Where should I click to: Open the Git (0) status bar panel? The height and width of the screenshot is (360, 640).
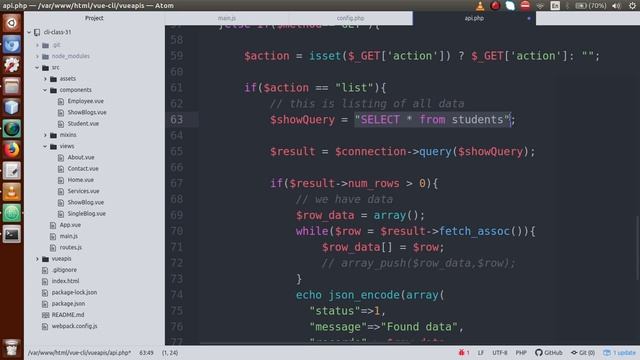tap(583, 353)
